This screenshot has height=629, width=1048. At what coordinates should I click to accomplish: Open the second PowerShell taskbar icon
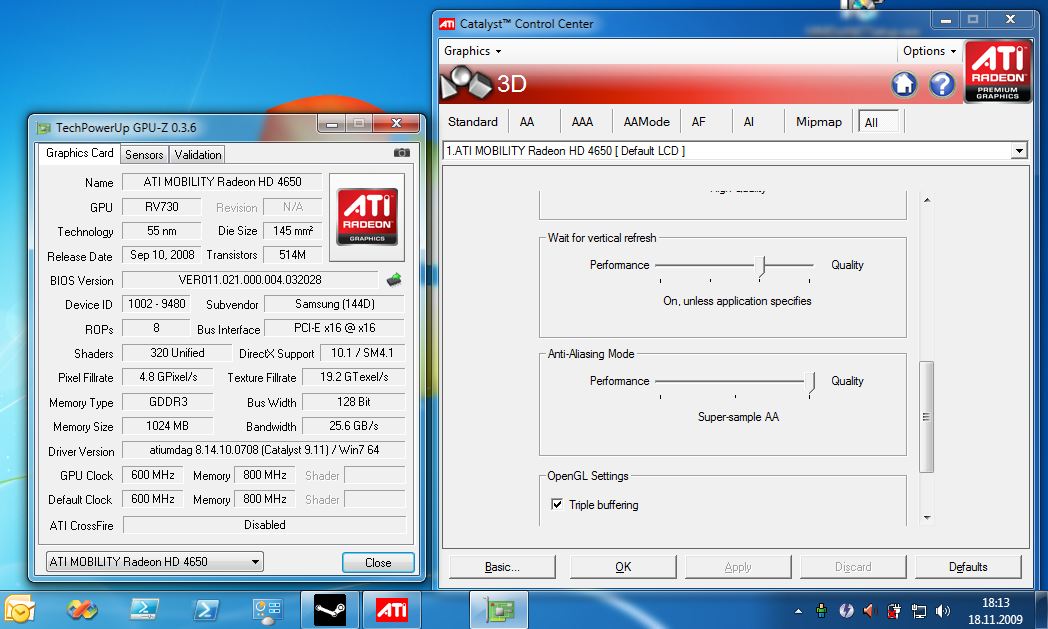(x=206, y=610)
